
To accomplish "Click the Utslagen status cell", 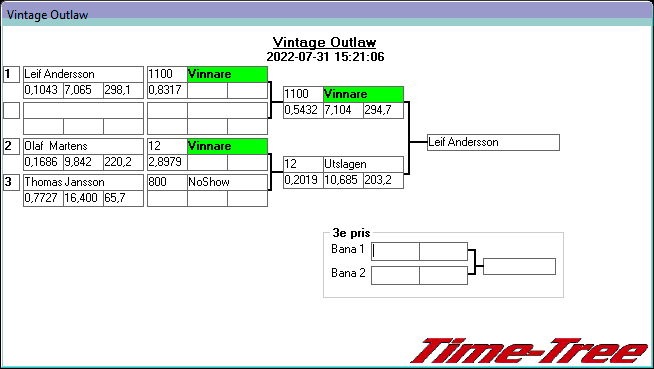I will (x=363, y=164).
